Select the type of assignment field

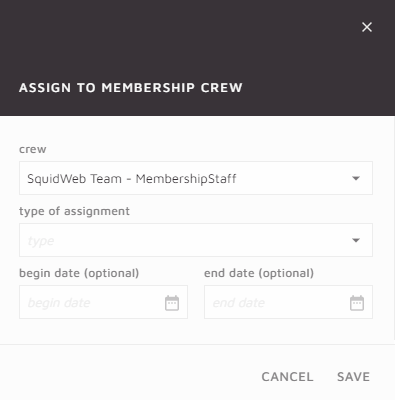point(196,240)
